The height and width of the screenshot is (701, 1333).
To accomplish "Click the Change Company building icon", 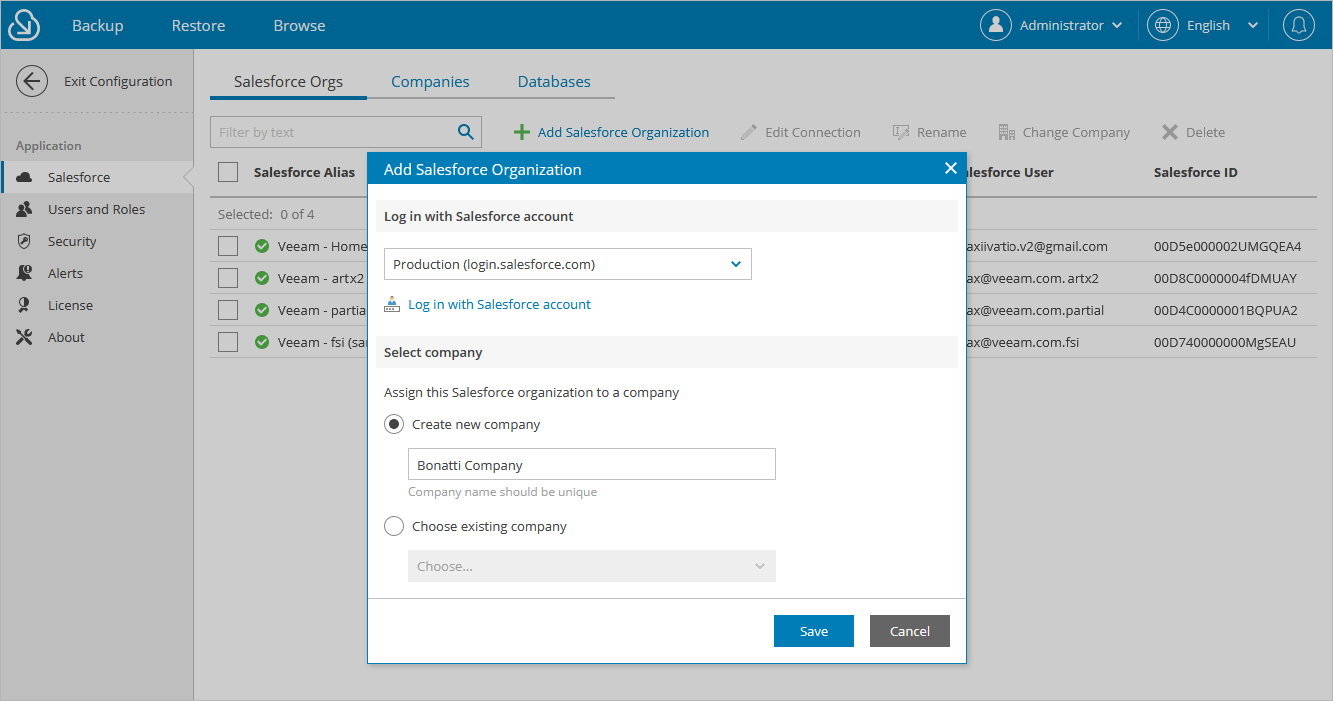I will tap(1007, 132).
